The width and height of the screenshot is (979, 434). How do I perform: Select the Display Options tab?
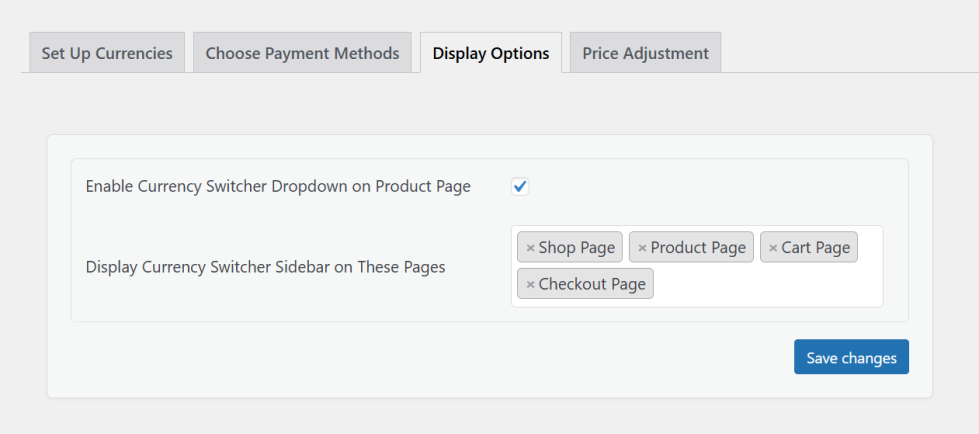pos(491,53)
